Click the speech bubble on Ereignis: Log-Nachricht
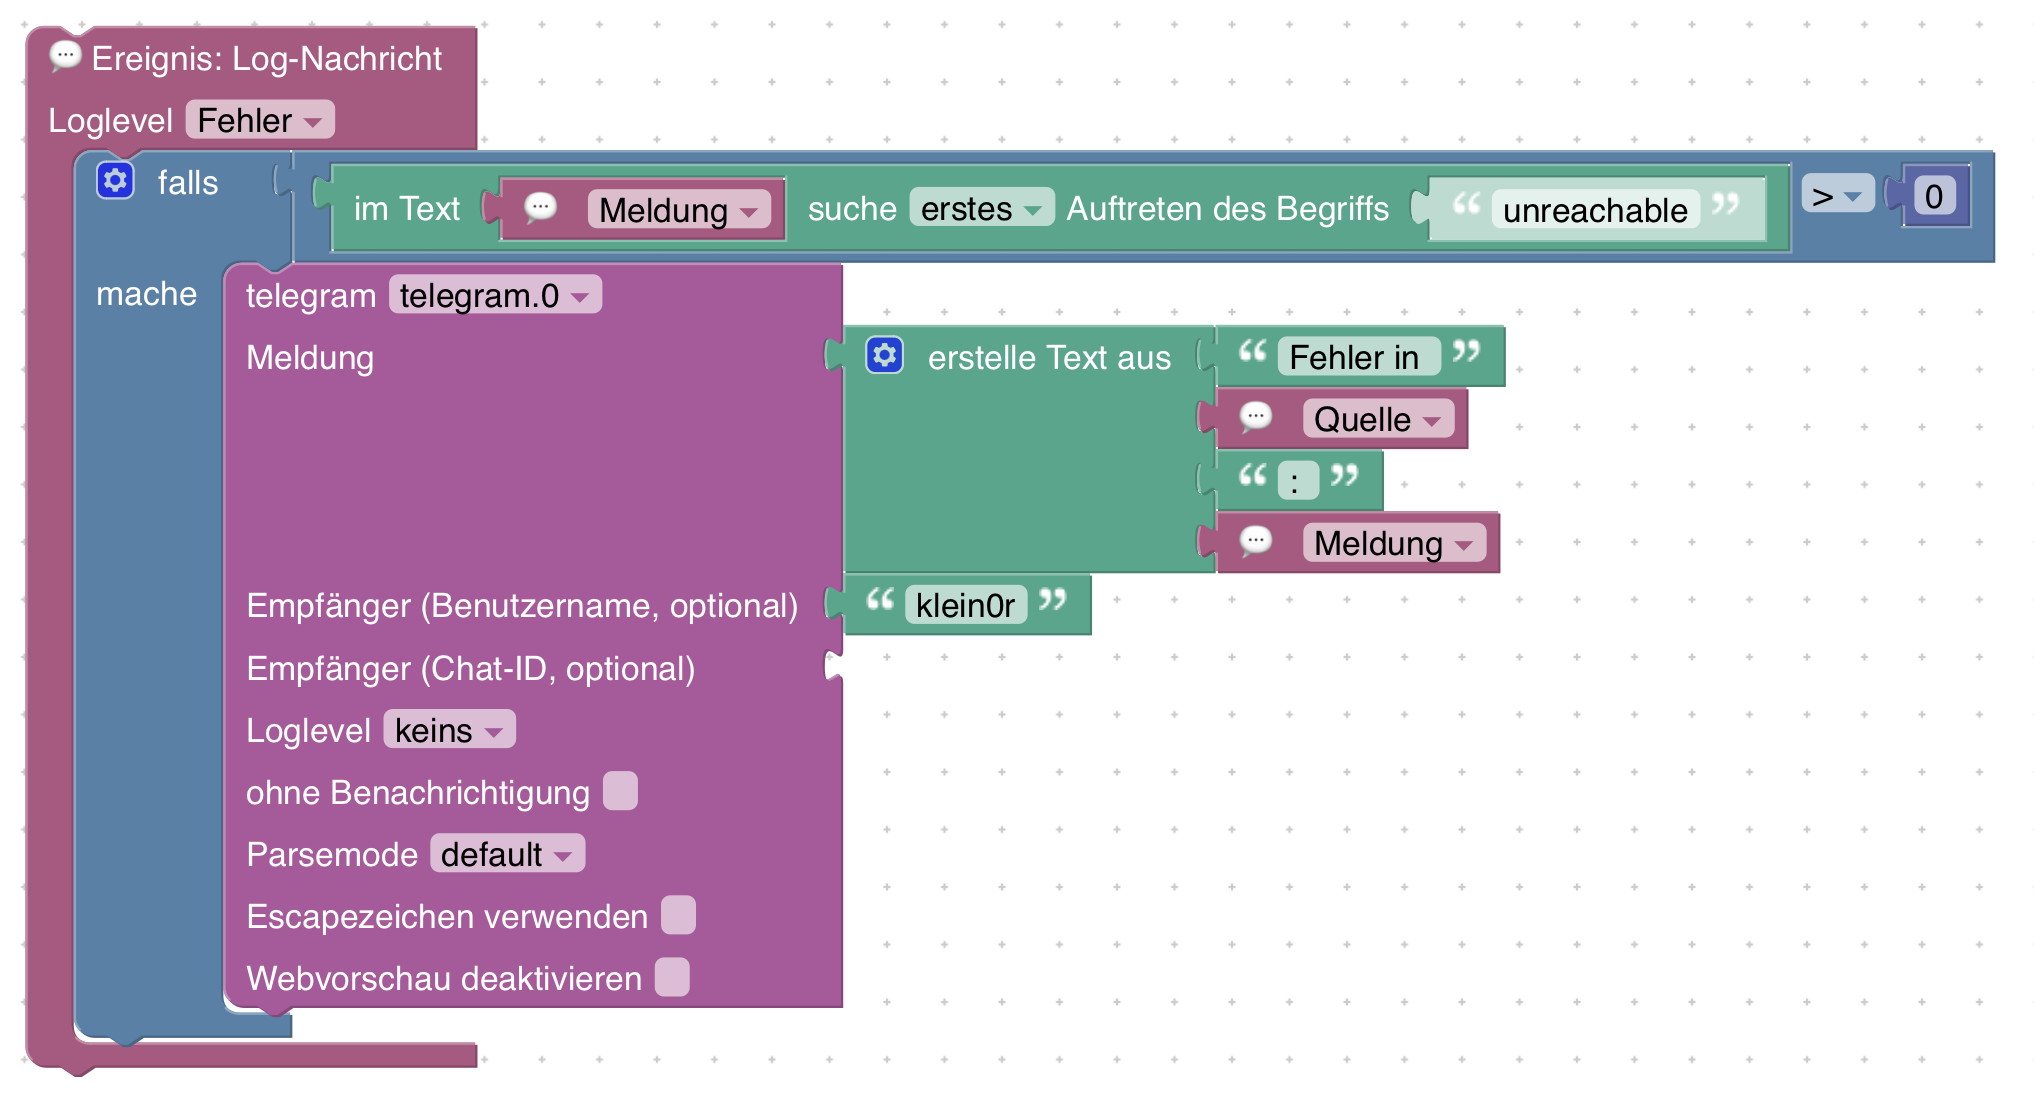 pos(65,56)
